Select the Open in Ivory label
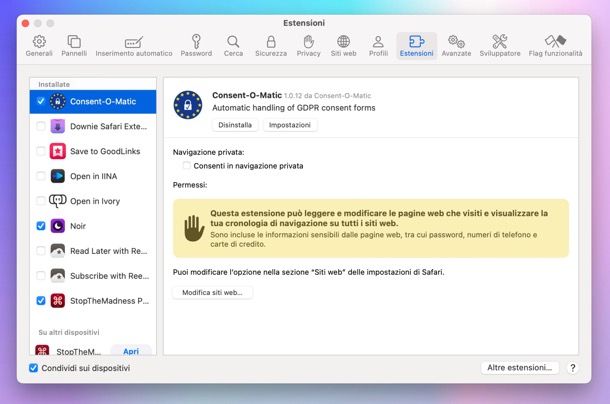 pyautogui.click(x=95, y=201)
